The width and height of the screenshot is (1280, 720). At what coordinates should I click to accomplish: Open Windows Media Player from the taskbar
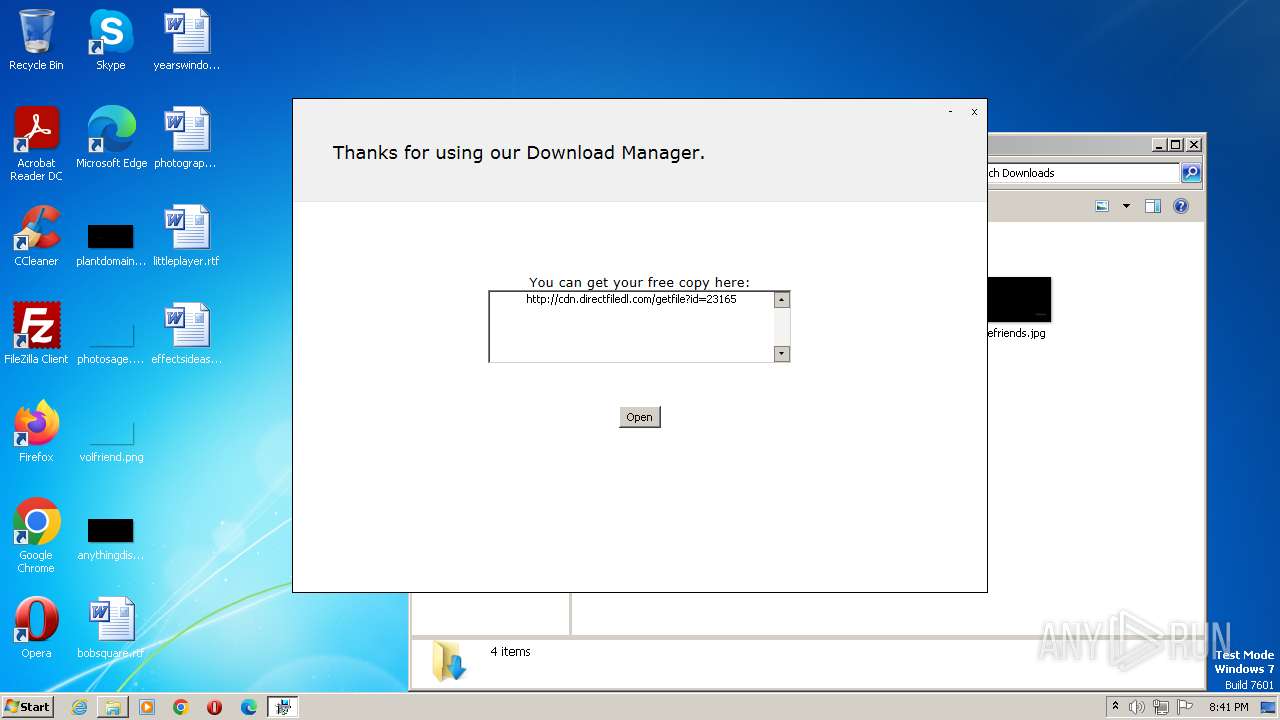(147, 707)
